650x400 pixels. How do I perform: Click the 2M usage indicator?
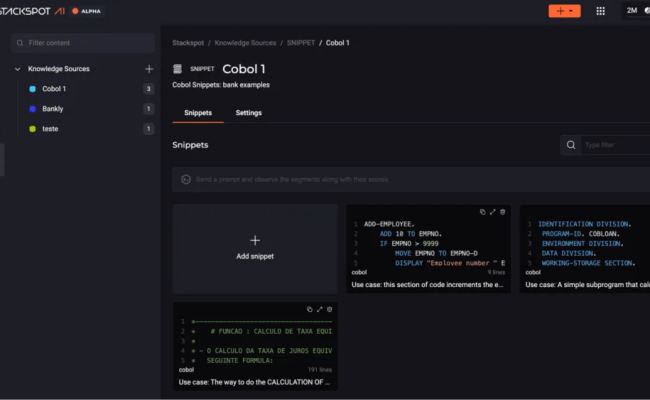click(631, 11)
